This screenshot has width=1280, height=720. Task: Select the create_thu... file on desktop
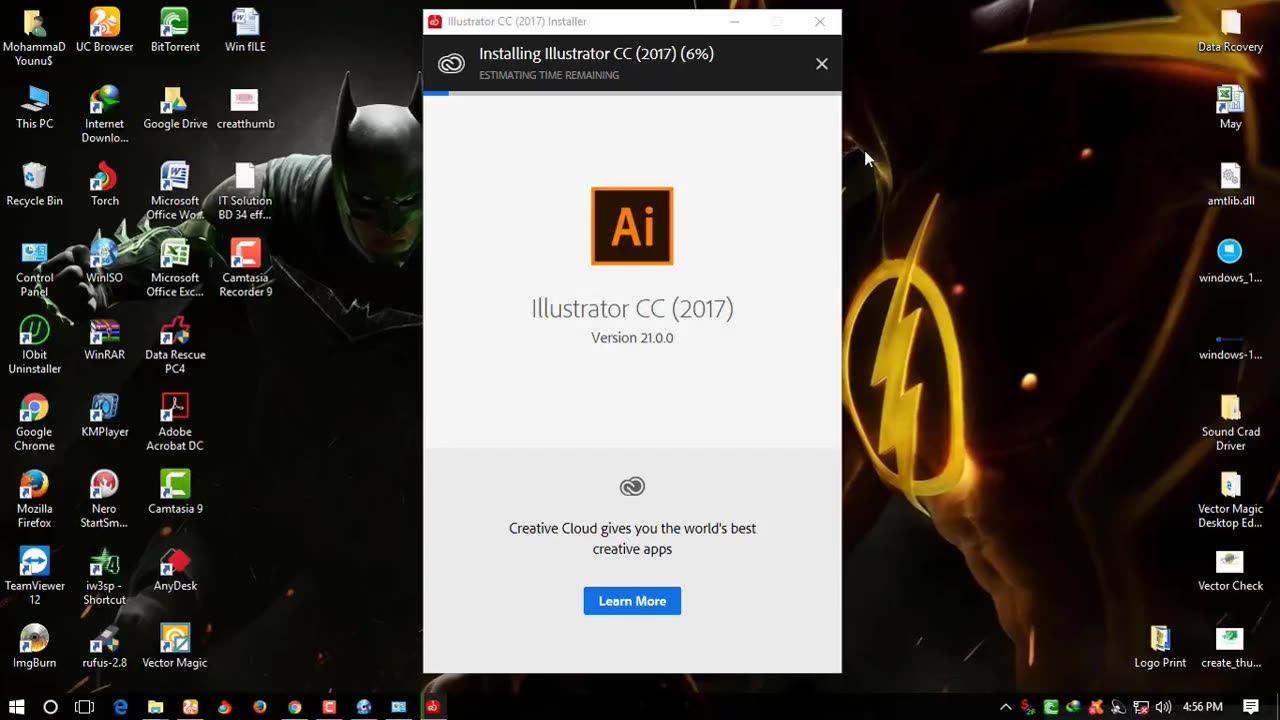tap(1230, 647)
